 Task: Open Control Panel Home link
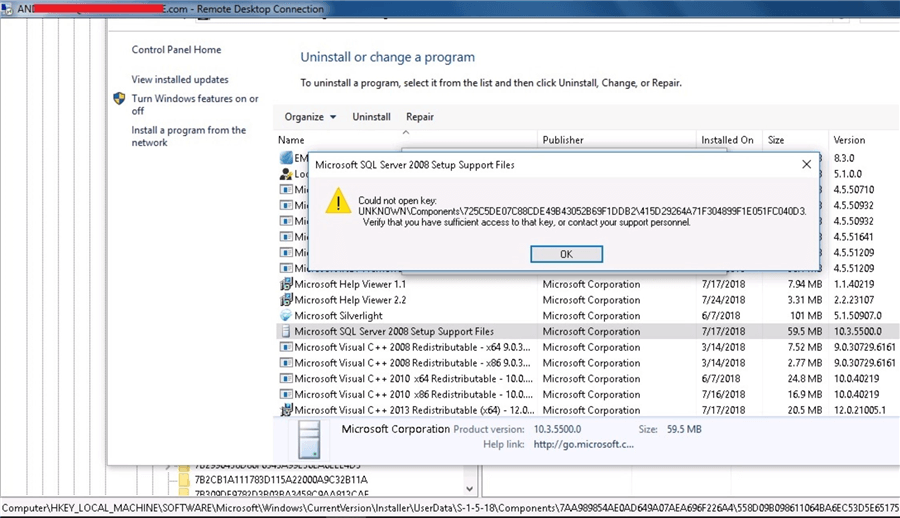(x=176, y=49)
